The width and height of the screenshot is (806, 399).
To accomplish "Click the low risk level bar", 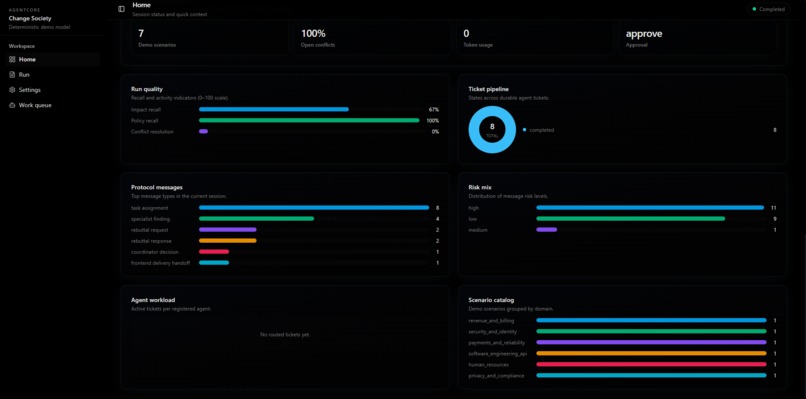I will coord(651,219).
